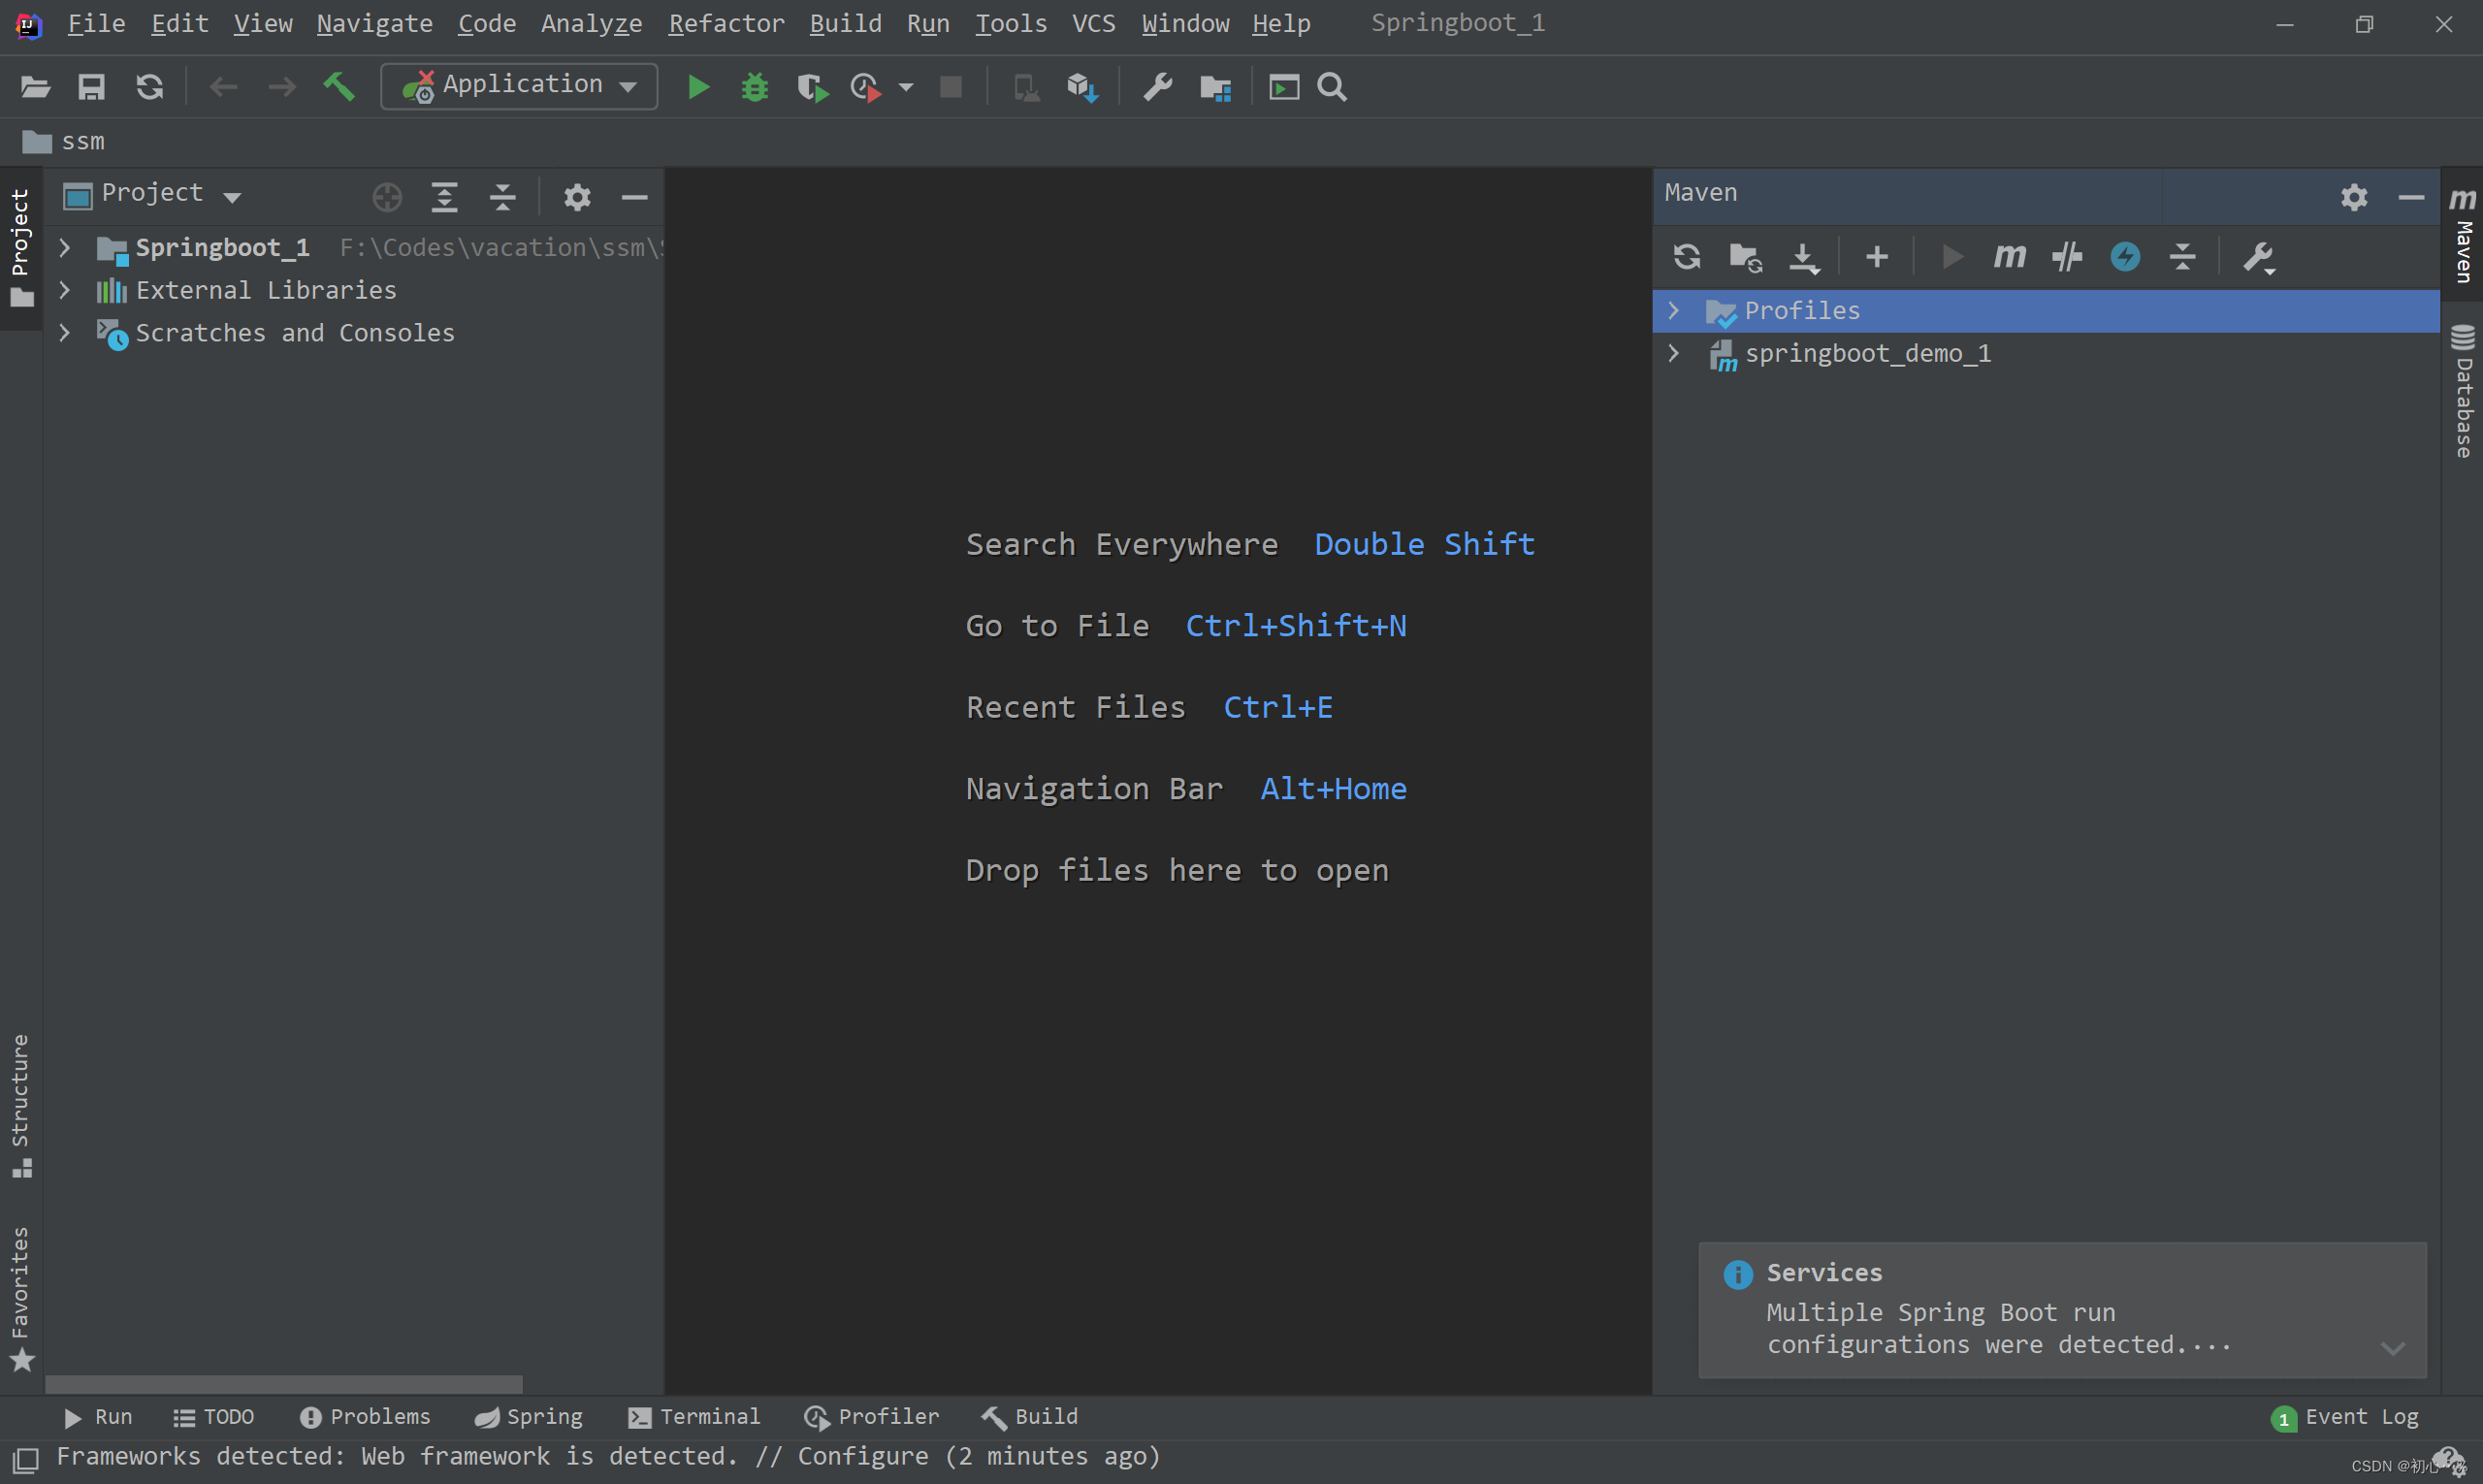The image size is (2483, 1484).
Task: Expand springboot_demo_1 in Maven panel
Action: coord(1673,353)
